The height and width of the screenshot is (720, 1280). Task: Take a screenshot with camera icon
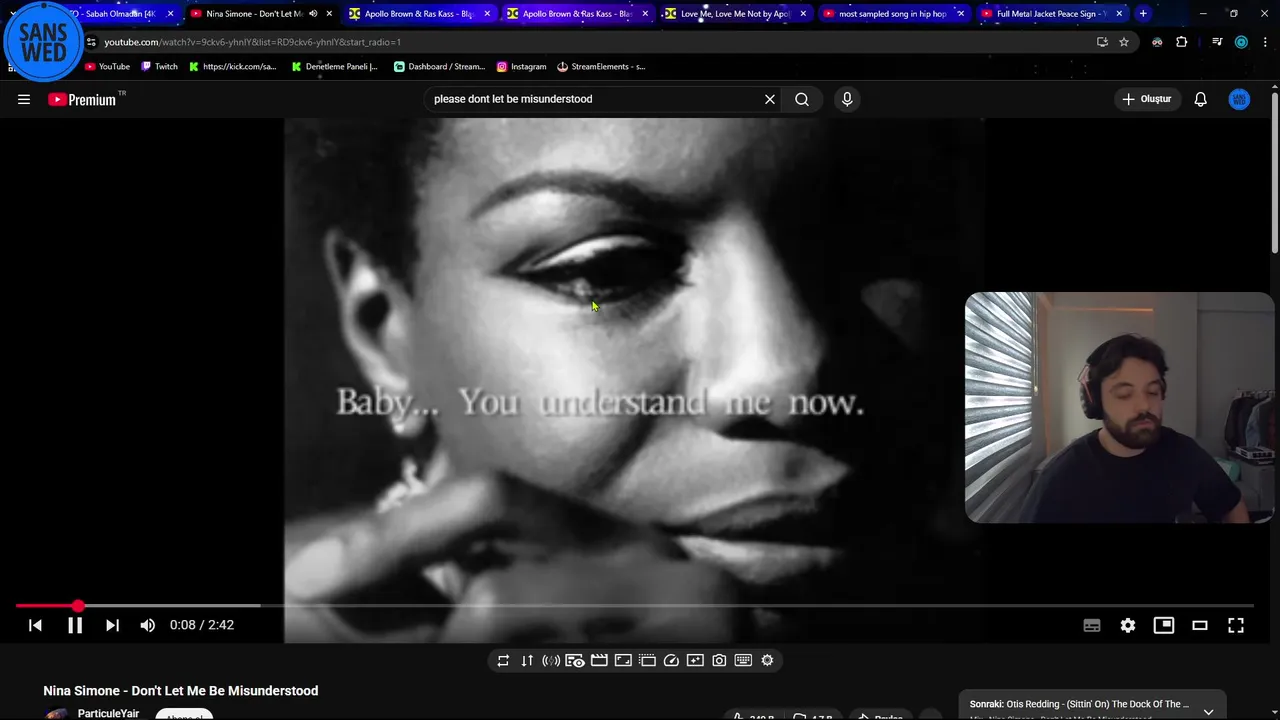719,660
